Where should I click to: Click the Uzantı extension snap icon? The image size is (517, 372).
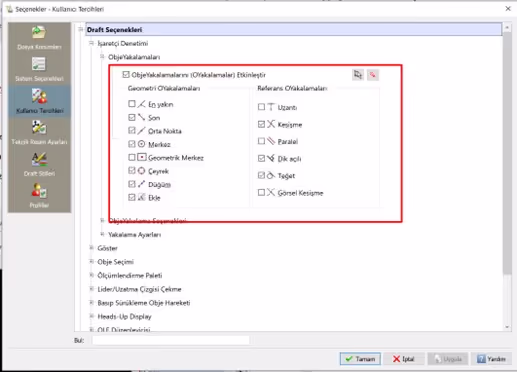(x=271, y=107)
